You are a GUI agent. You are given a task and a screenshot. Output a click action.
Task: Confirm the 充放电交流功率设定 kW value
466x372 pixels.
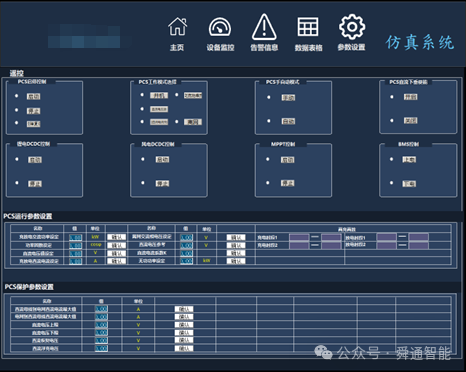[x=116, y=237]
